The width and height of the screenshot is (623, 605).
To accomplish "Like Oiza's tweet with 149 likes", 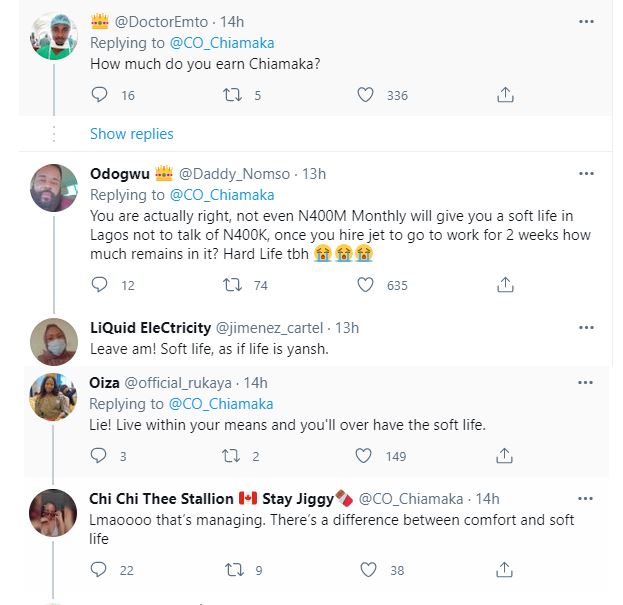I will tap(368, 456).
